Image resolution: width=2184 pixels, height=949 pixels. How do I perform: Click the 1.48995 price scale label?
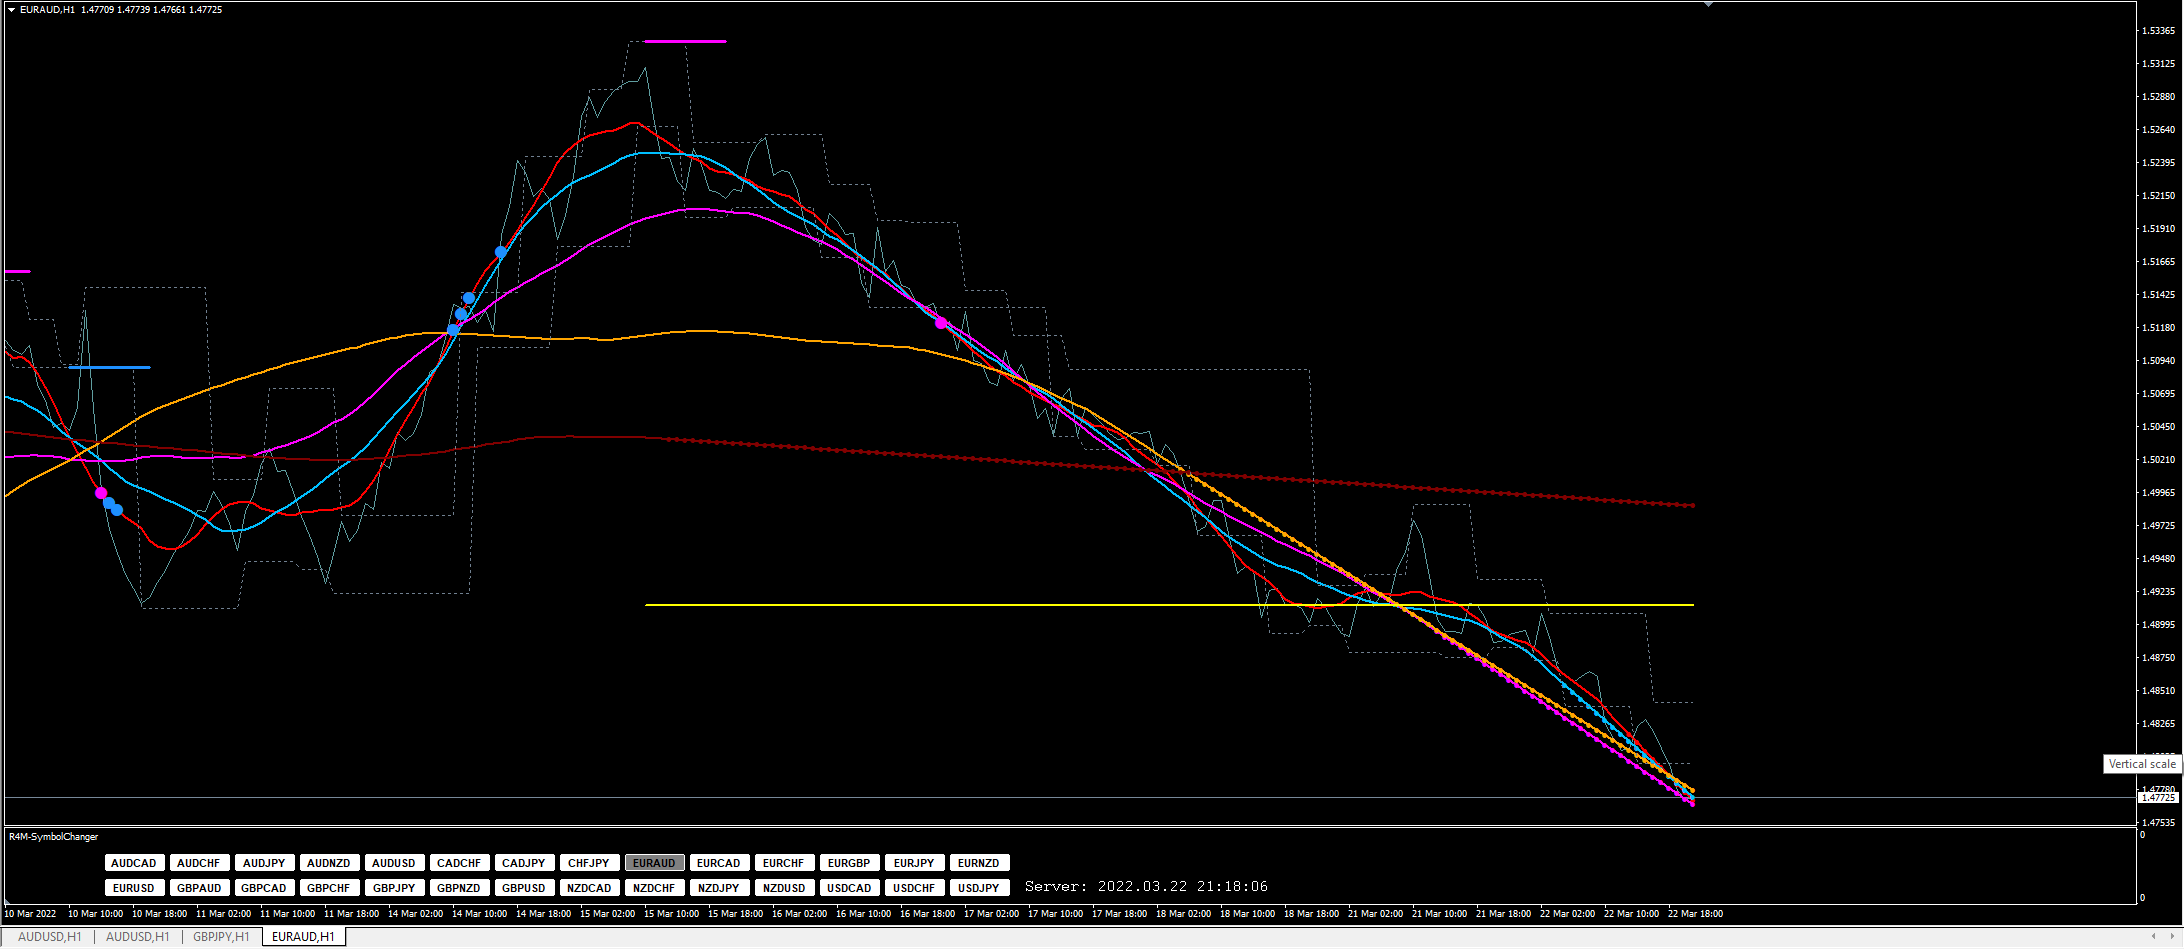(x=2158, y=625)
